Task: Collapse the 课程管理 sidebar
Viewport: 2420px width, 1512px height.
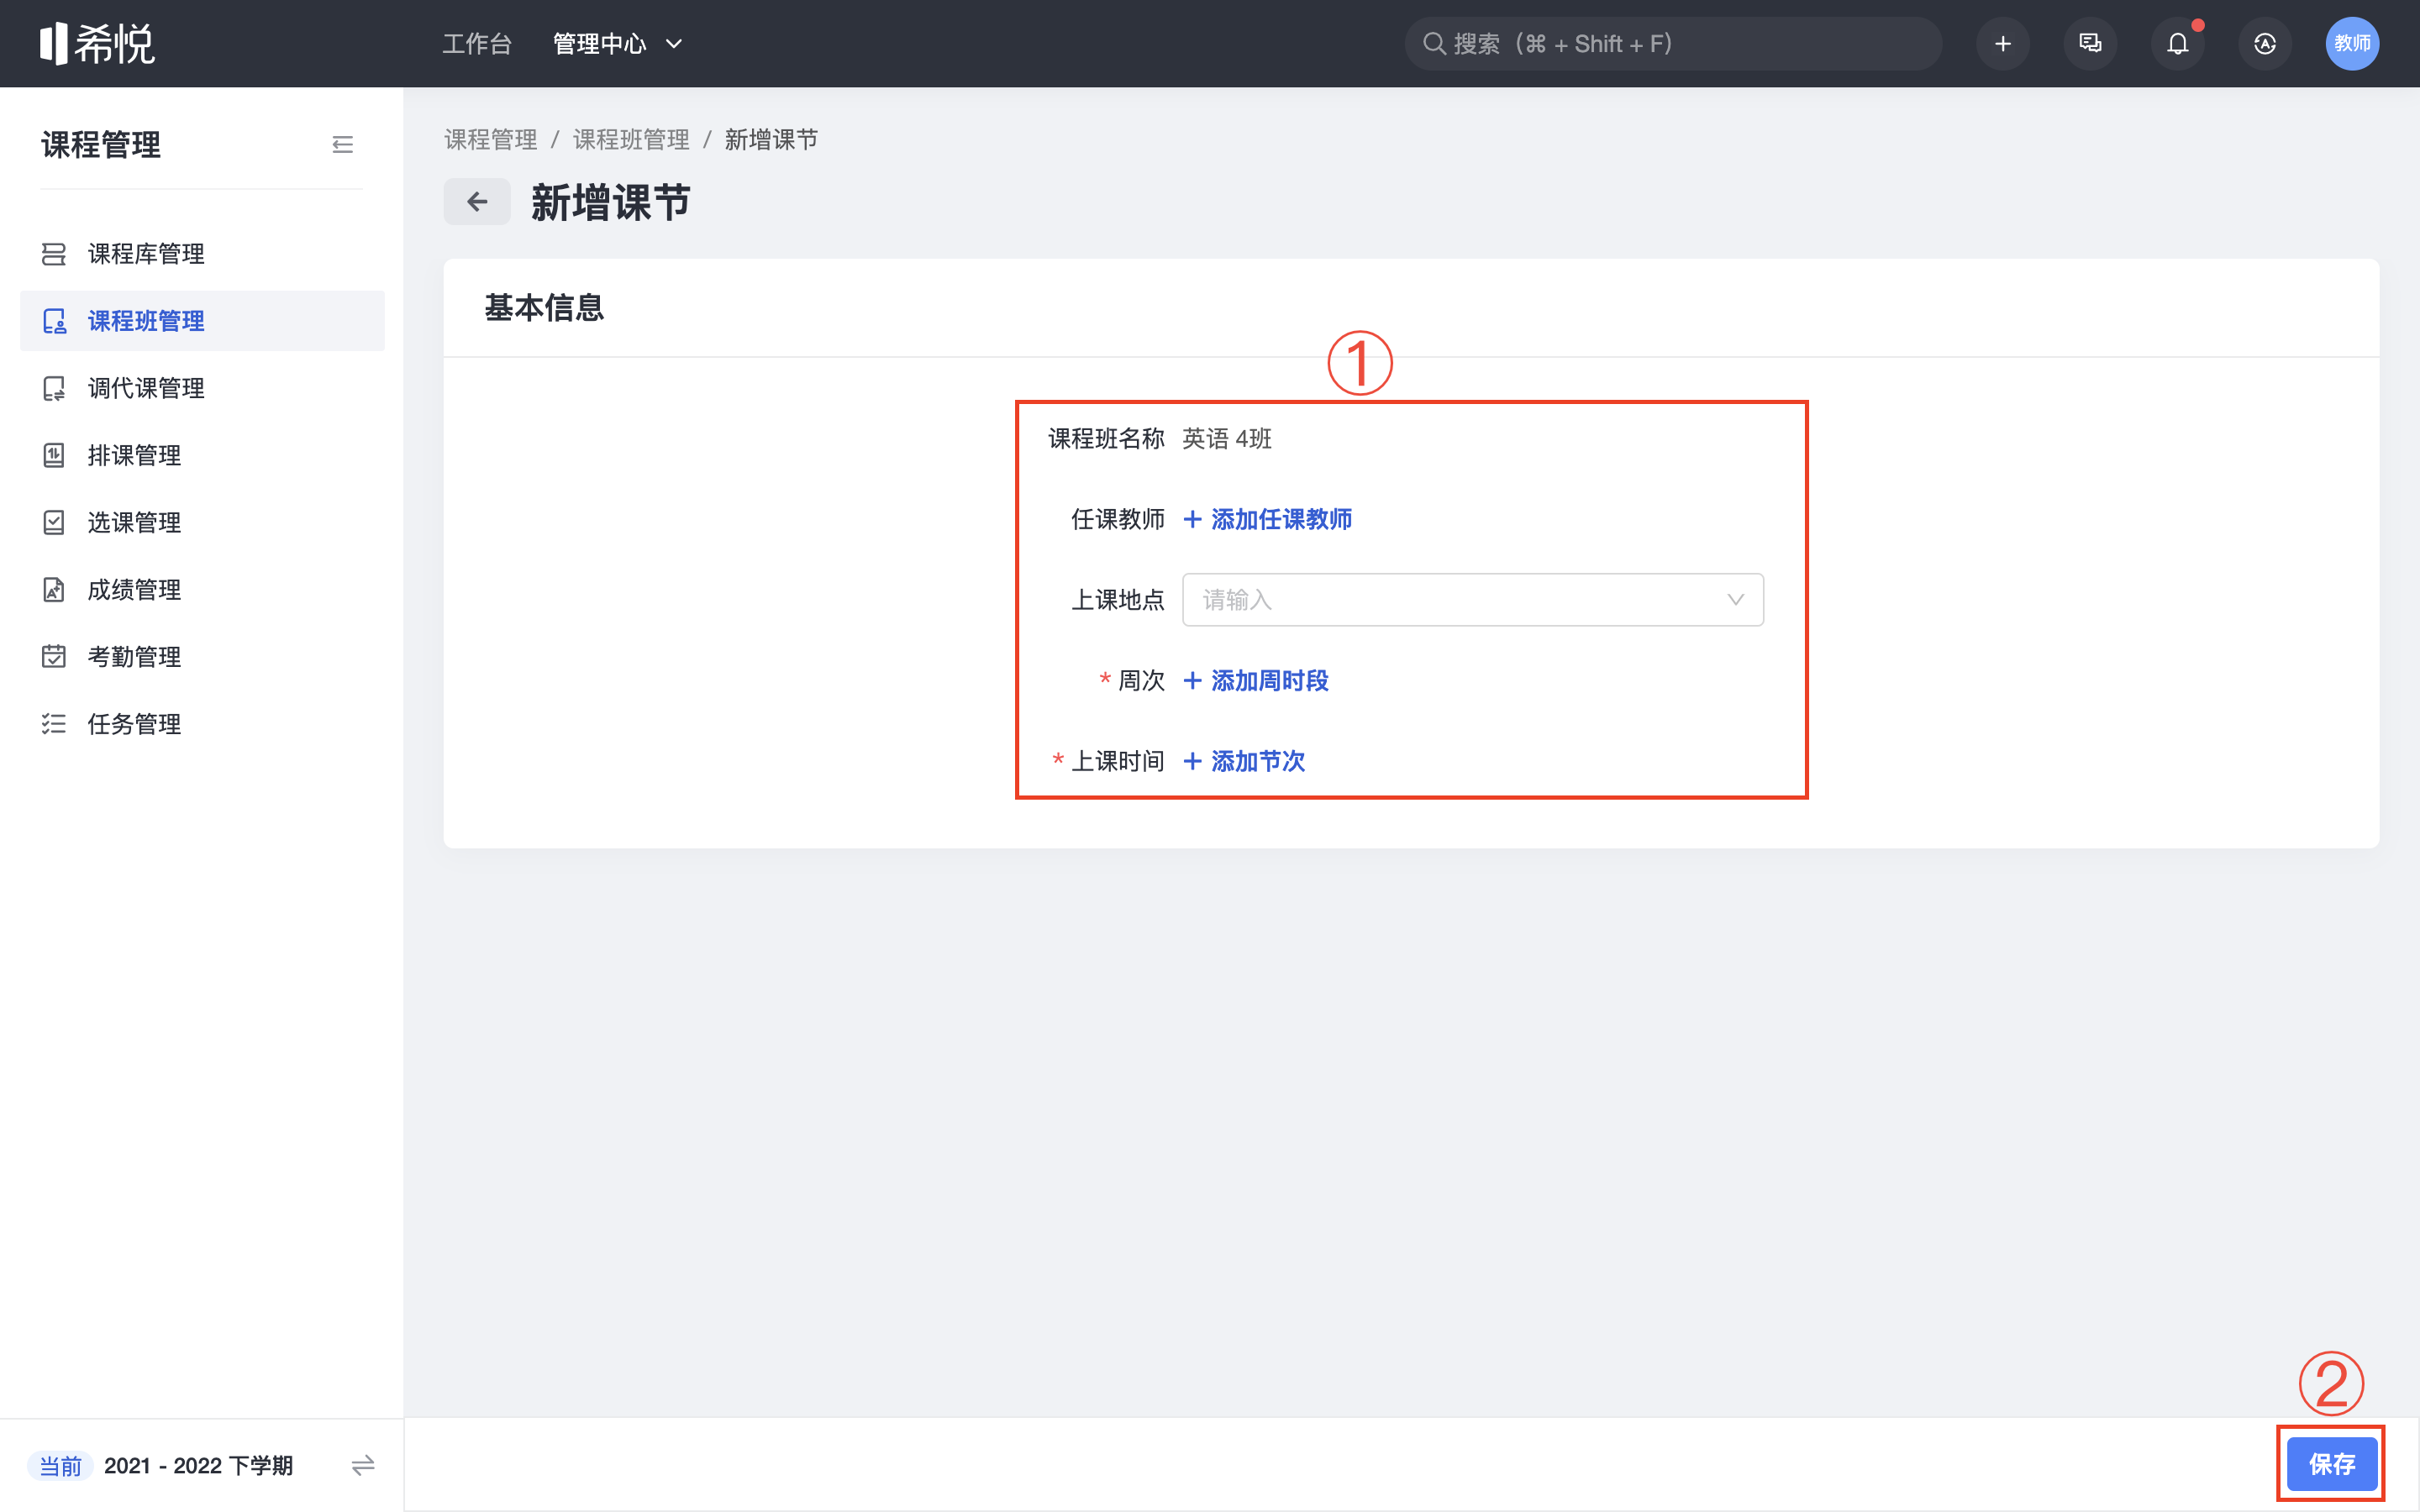Action: [342, 145]
